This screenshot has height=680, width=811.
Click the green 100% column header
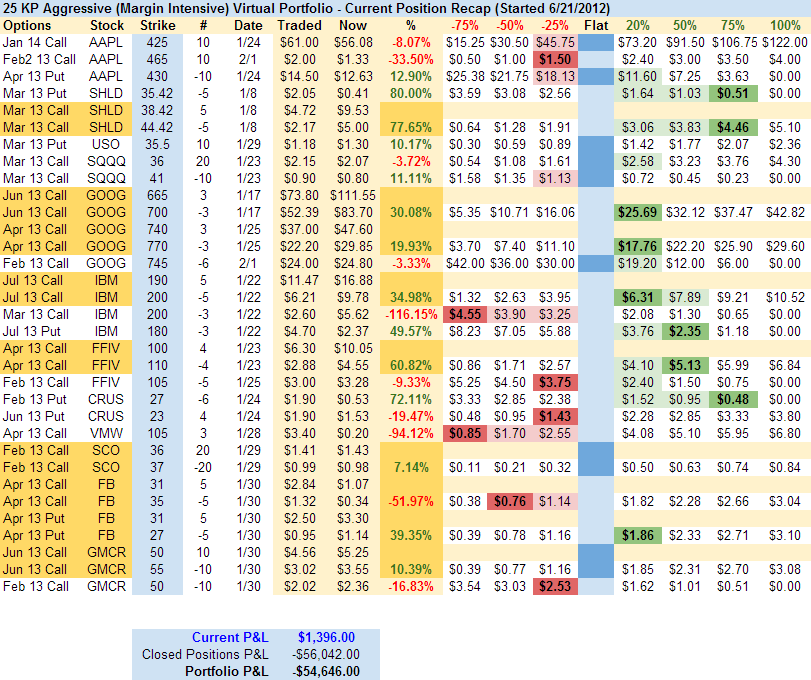point(785,24)
